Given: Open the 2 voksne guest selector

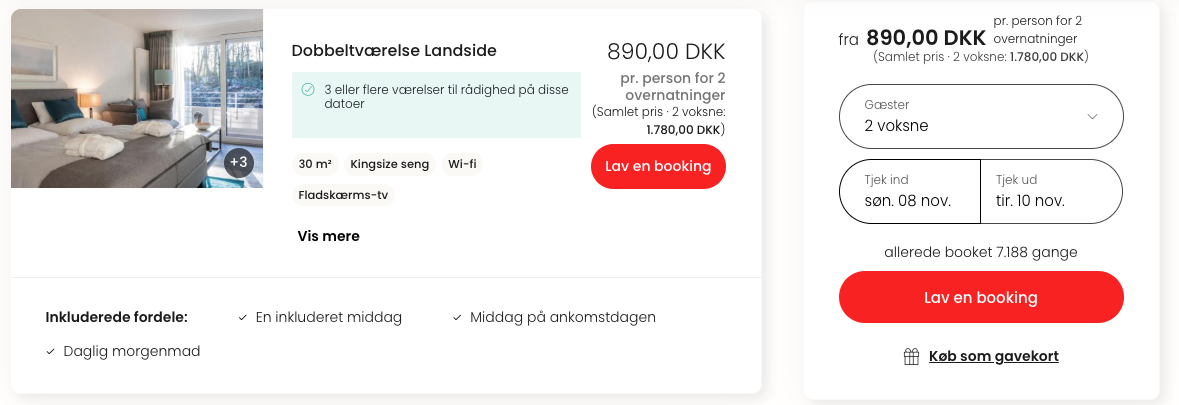Looking at the screenshot, I should point(980,116).
